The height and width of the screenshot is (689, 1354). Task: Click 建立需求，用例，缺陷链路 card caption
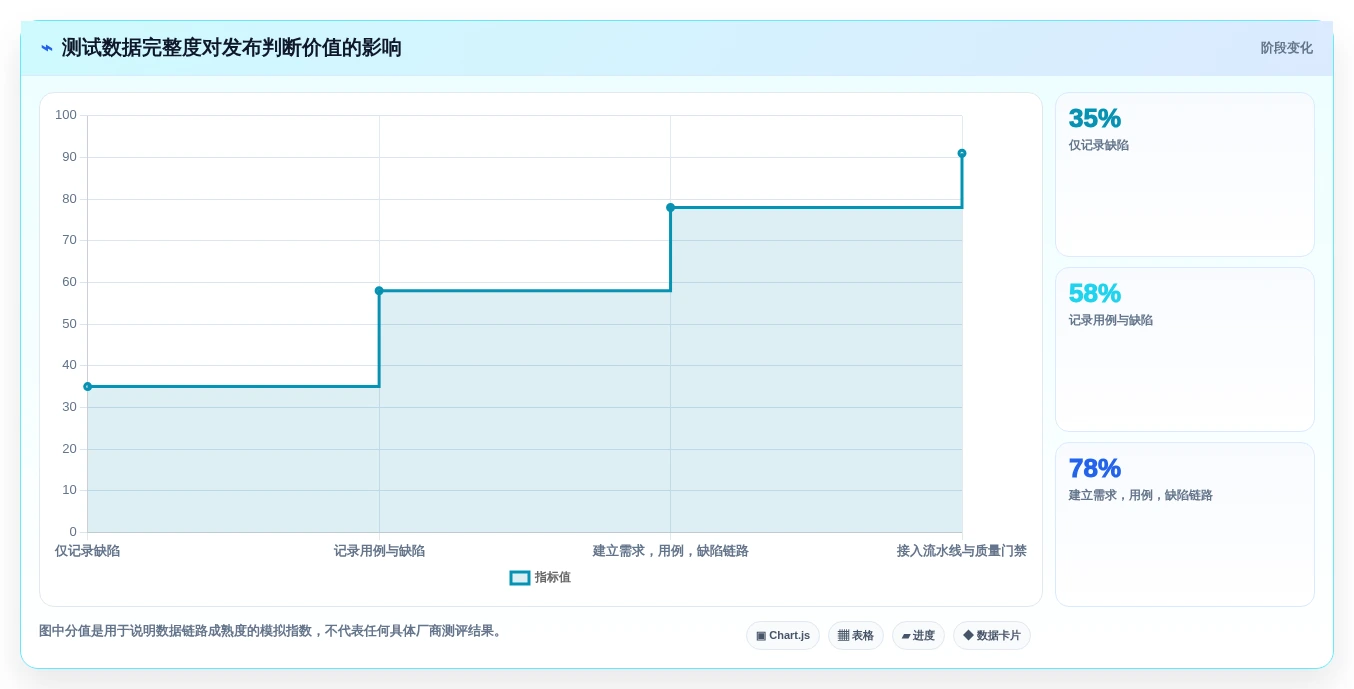(x=1140, y=495)
